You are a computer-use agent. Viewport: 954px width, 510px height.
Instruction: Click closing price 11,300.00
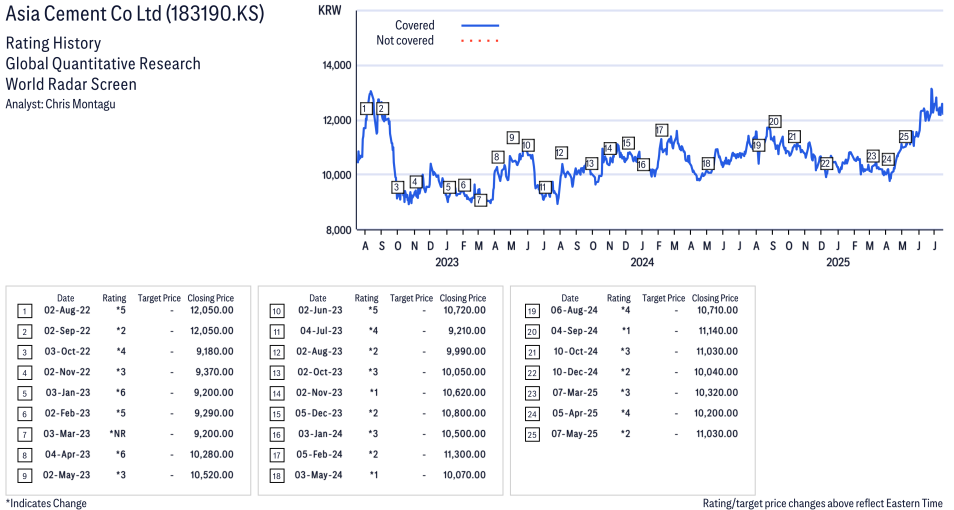coord(465,455)
